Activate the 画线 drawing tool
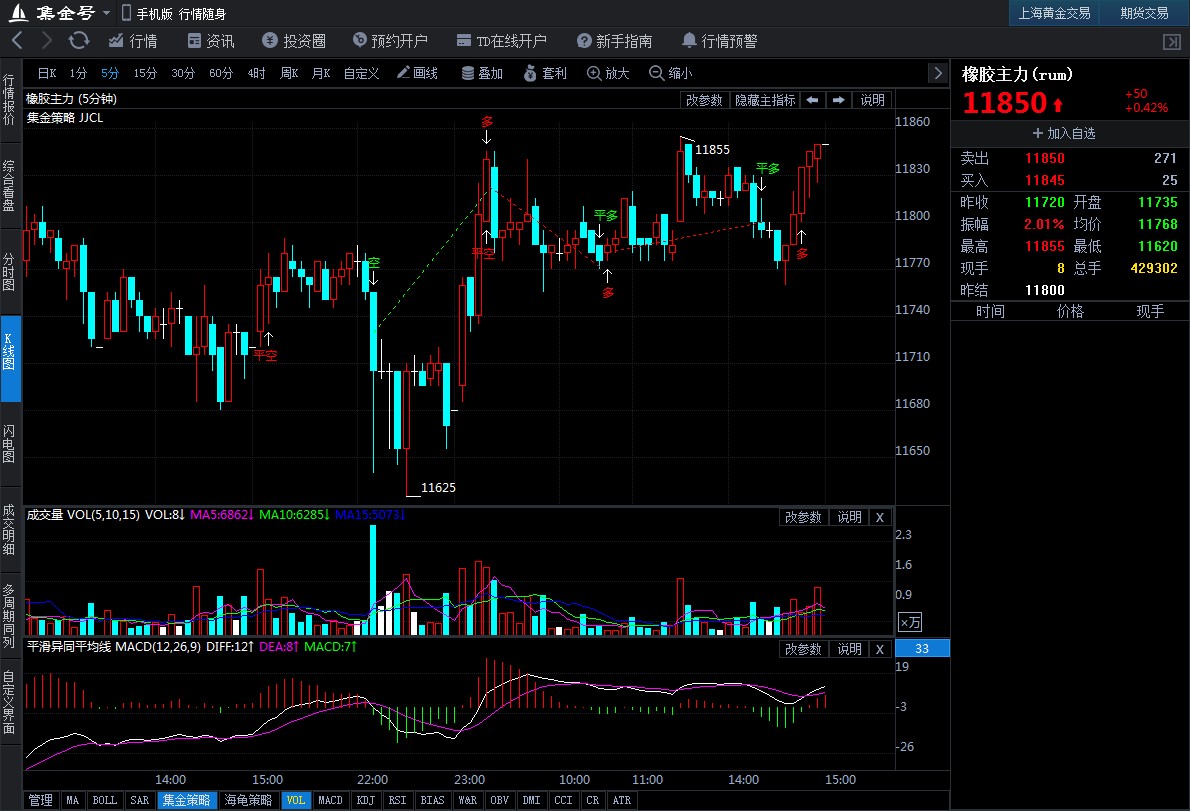 (x=418, y=74)
